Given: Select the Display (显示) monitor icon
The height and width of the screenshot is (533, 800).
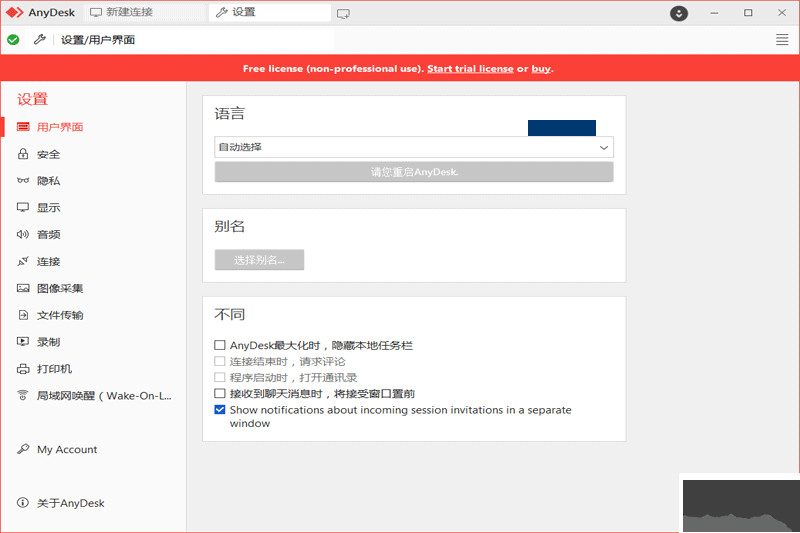Looking at the screenshot, I should [x=23, y=207].
